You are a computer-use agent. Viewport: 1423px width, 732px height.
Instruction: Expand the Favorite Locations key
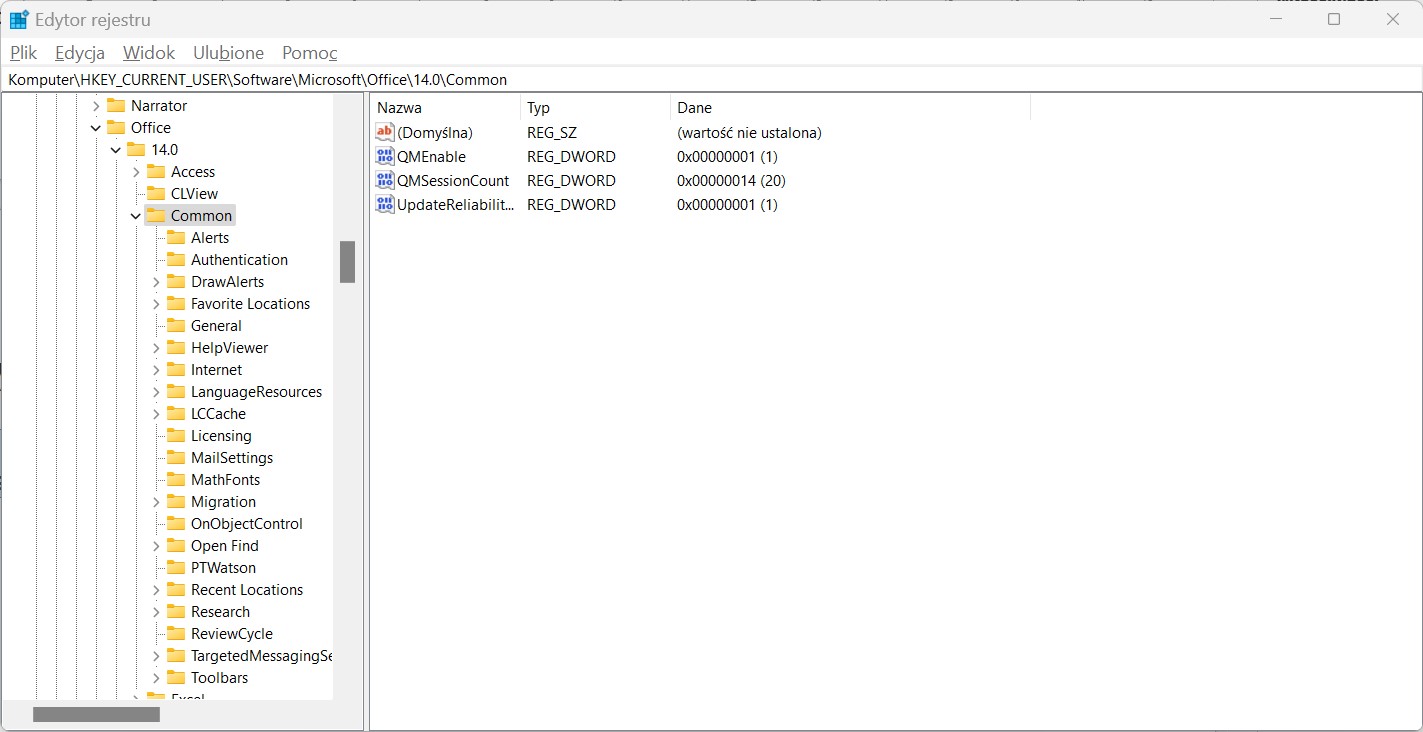coord(156,304)
